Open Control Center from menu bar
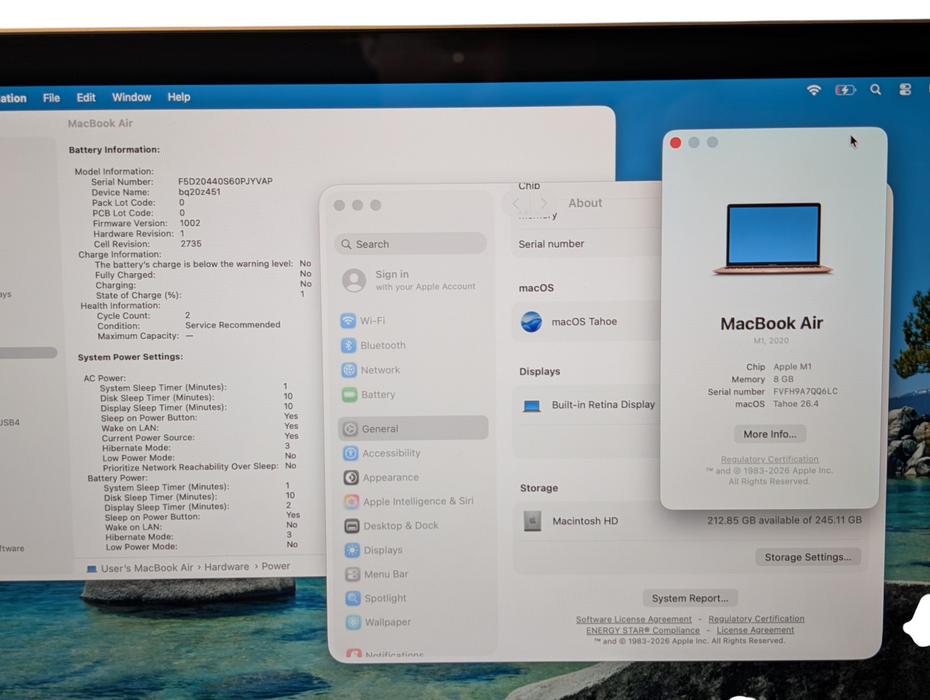 click(905, 90)
